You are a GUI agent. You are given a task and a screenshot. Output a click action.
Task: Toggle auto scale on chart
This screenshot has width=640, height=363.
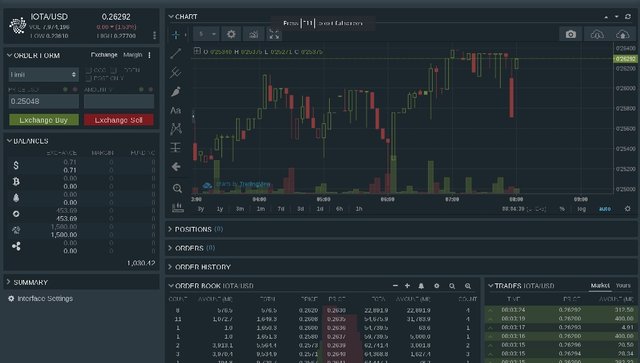(605, 209)
